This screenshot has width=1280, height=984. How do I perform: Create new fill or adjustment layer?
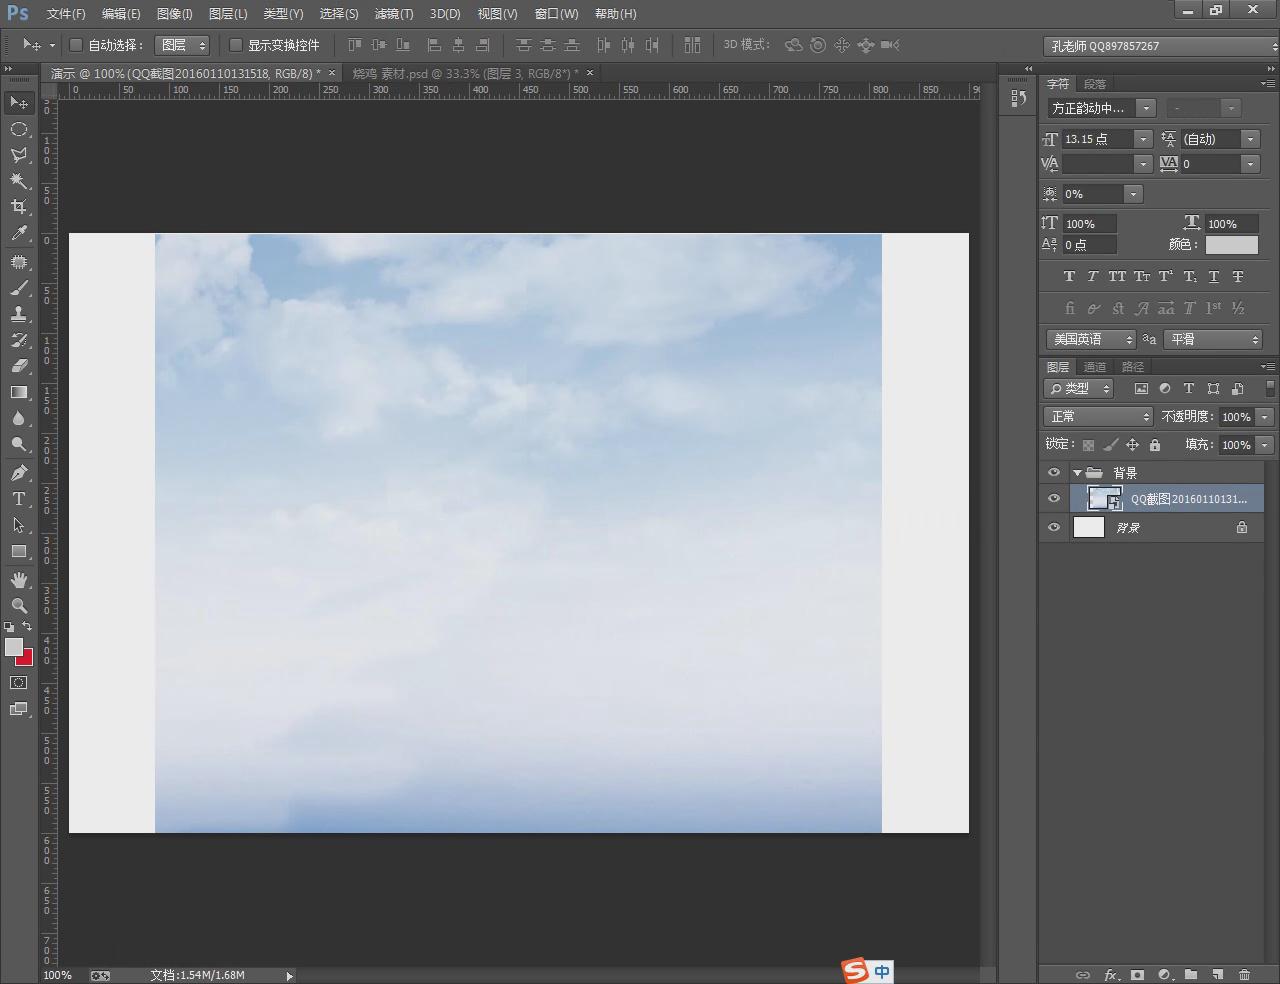click(1164, 974)
